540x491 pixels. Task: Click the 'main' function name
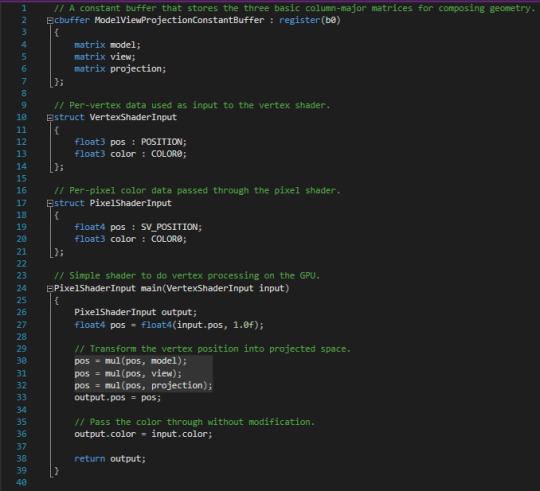click(151, 288)
